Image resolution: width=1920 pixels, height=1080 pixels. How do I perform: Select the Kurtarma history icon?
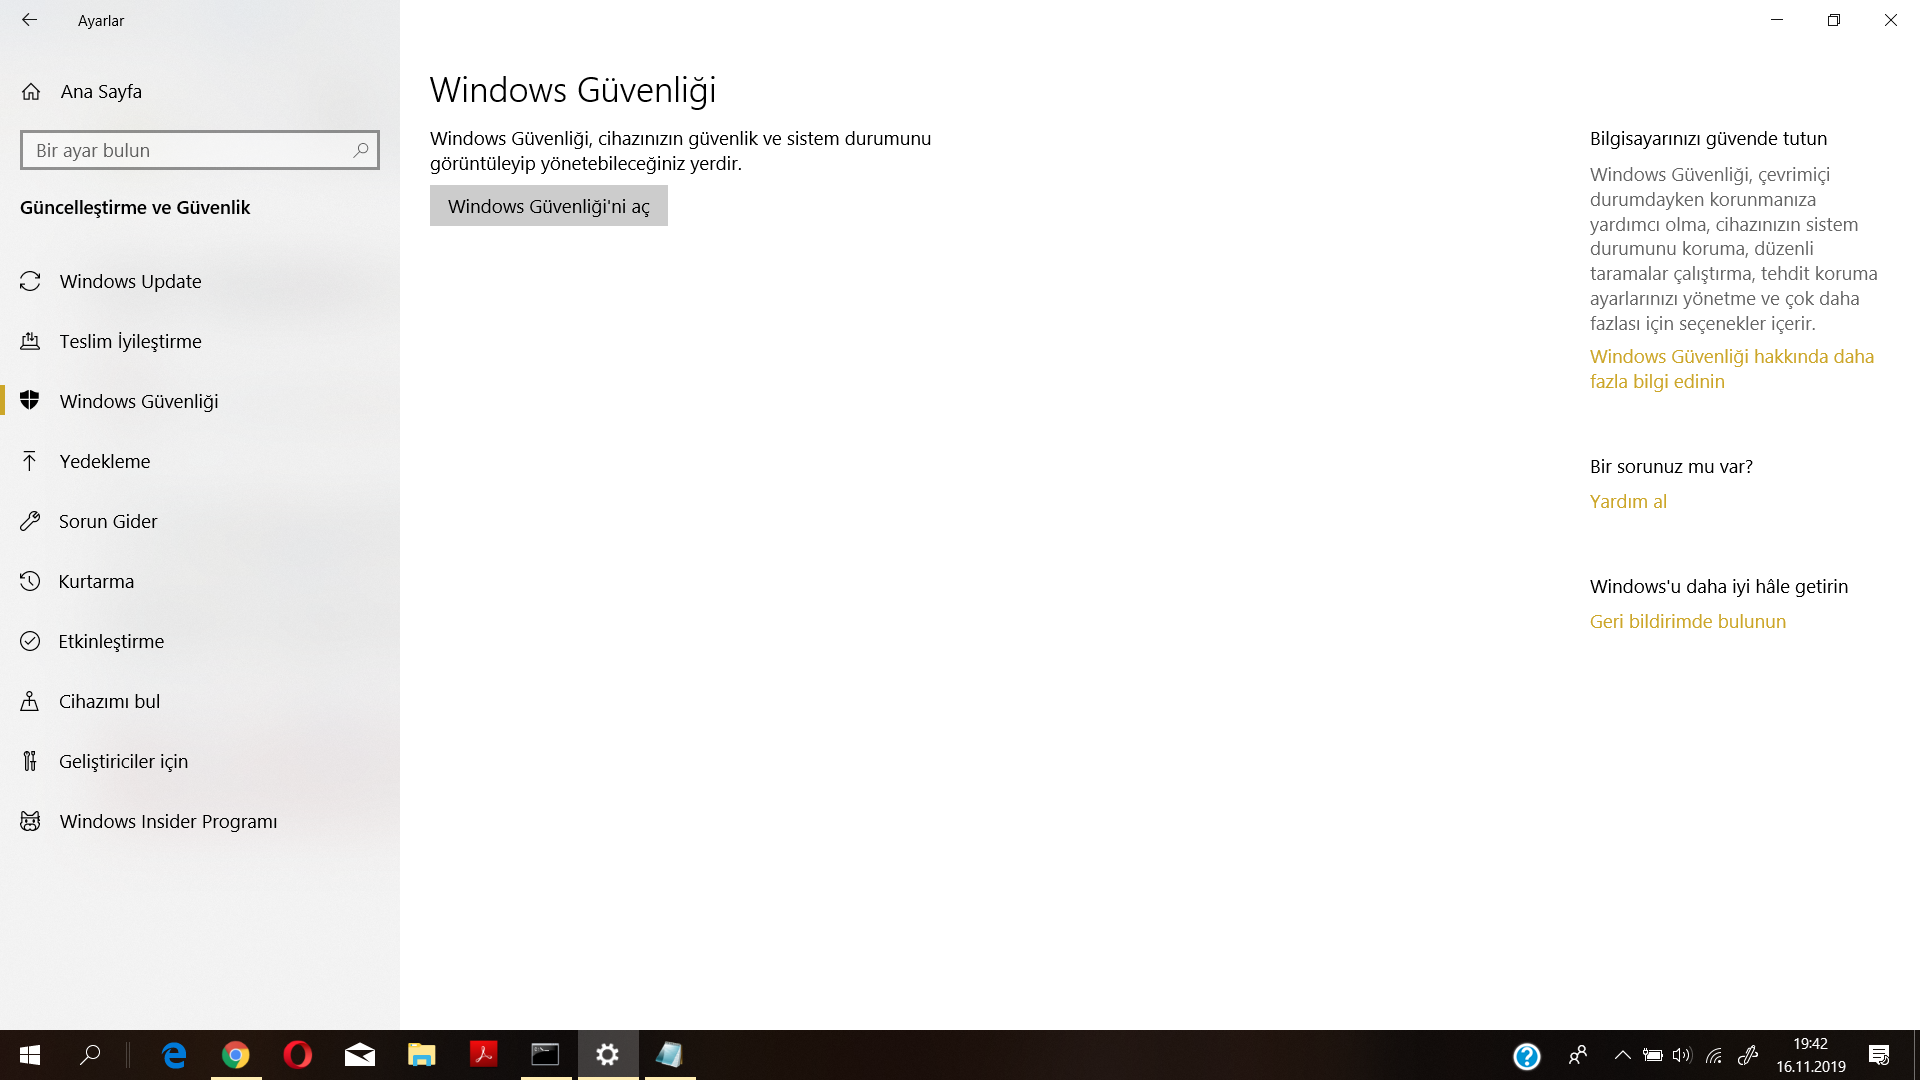pyautogui.click(x=30, y=581)
